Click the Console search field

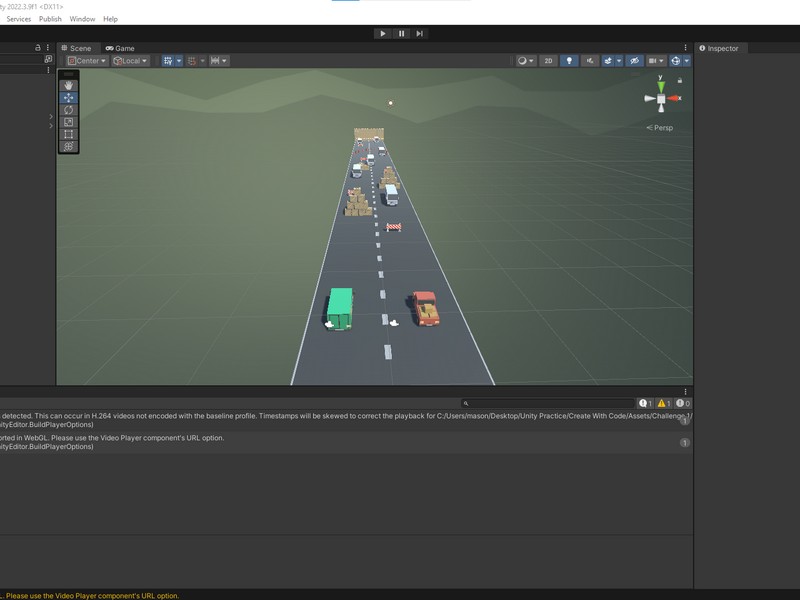(x=548, y=404)
